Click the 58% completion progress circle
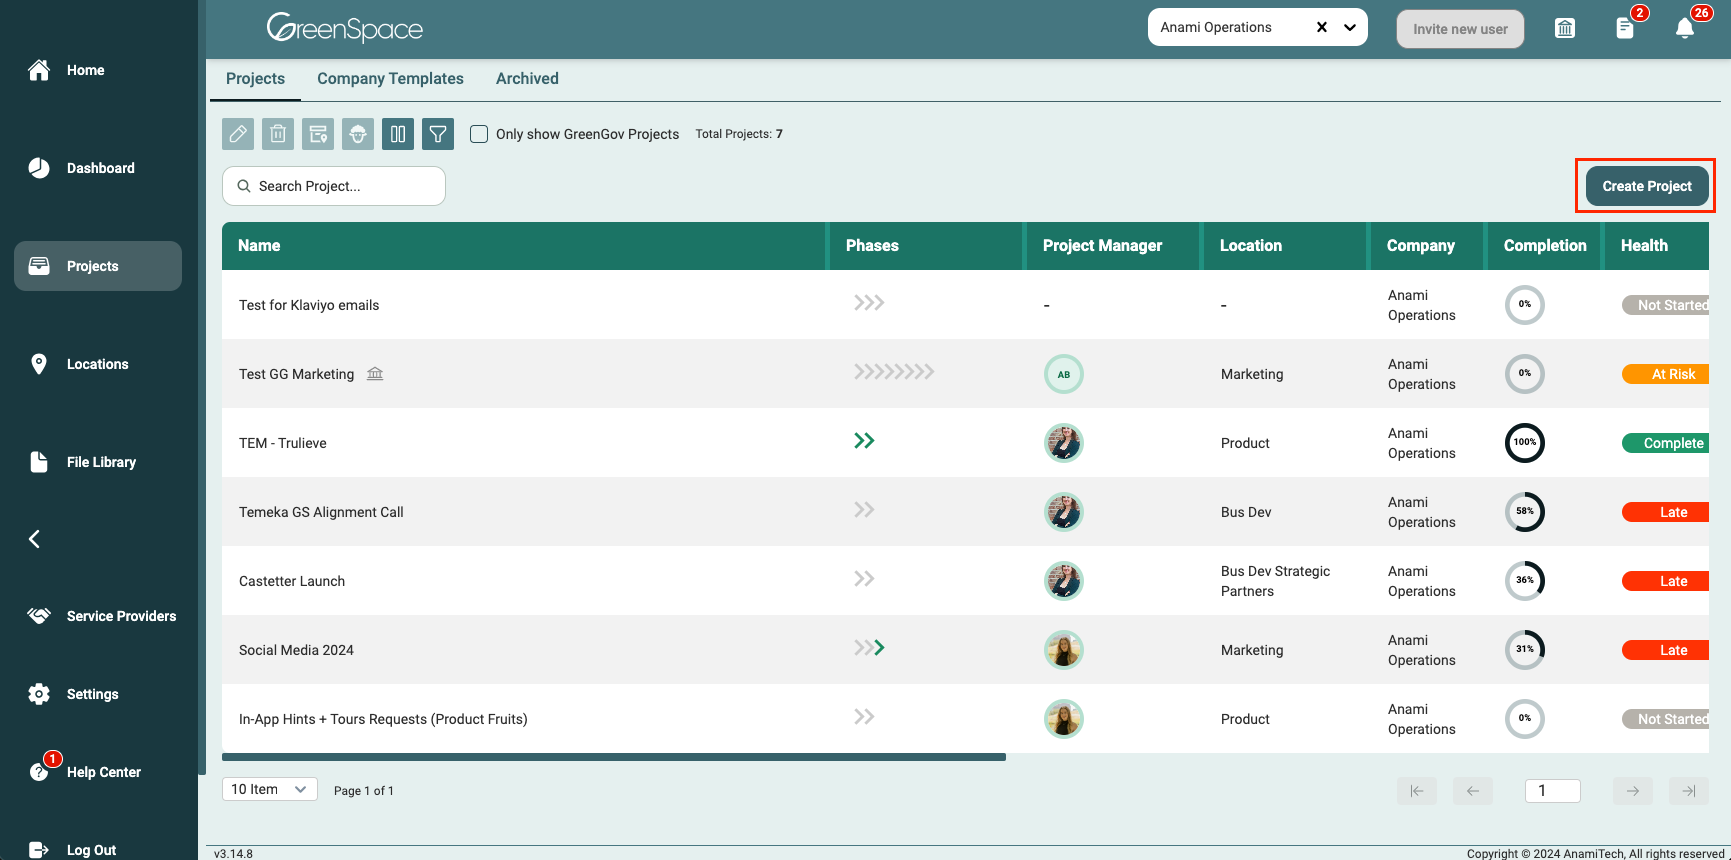1731x860 pixels. 1525,512
